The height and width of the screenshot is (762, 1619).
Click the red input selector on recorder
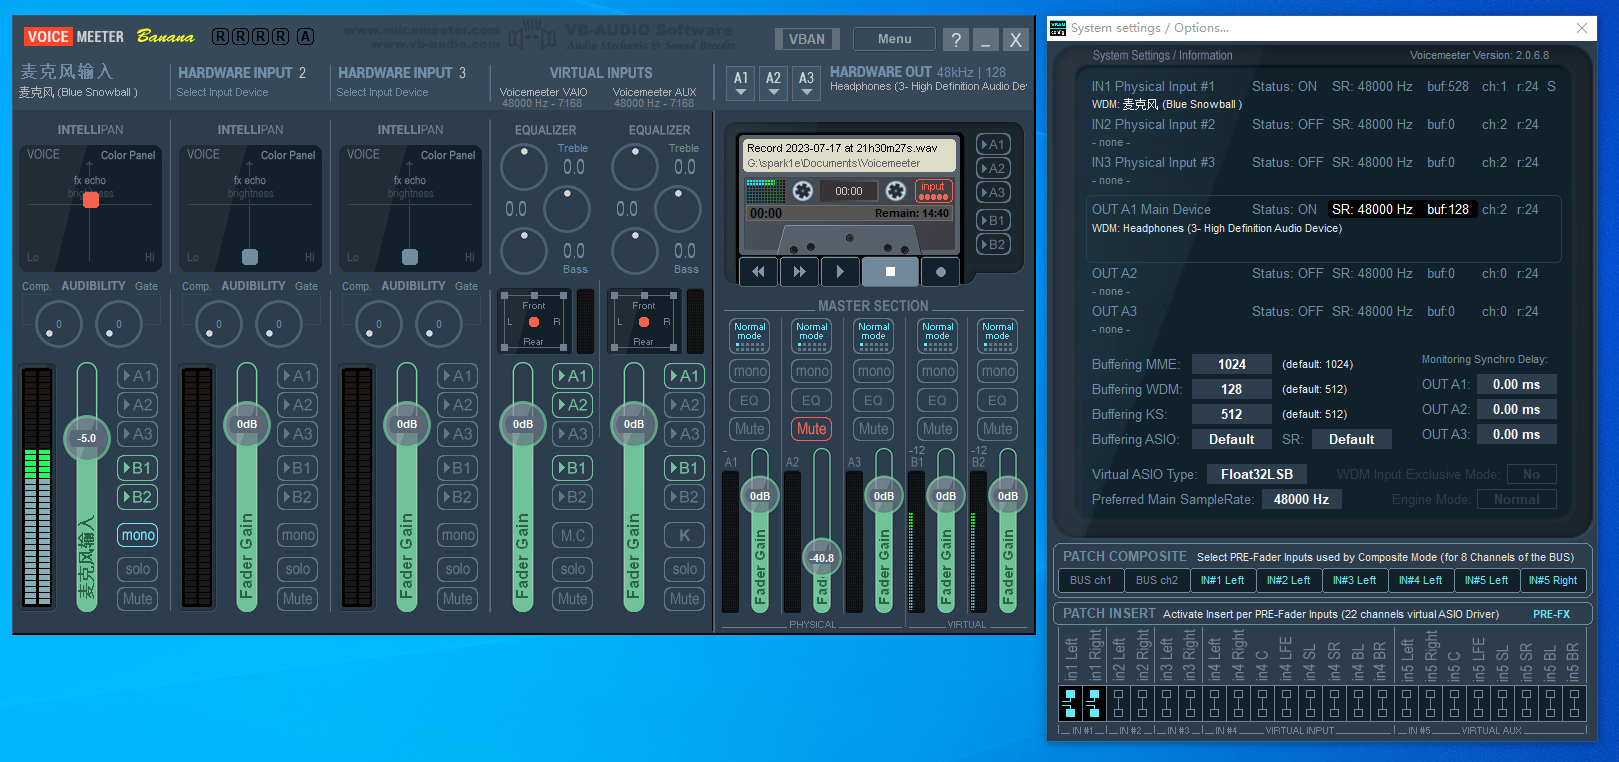(933, 190)
